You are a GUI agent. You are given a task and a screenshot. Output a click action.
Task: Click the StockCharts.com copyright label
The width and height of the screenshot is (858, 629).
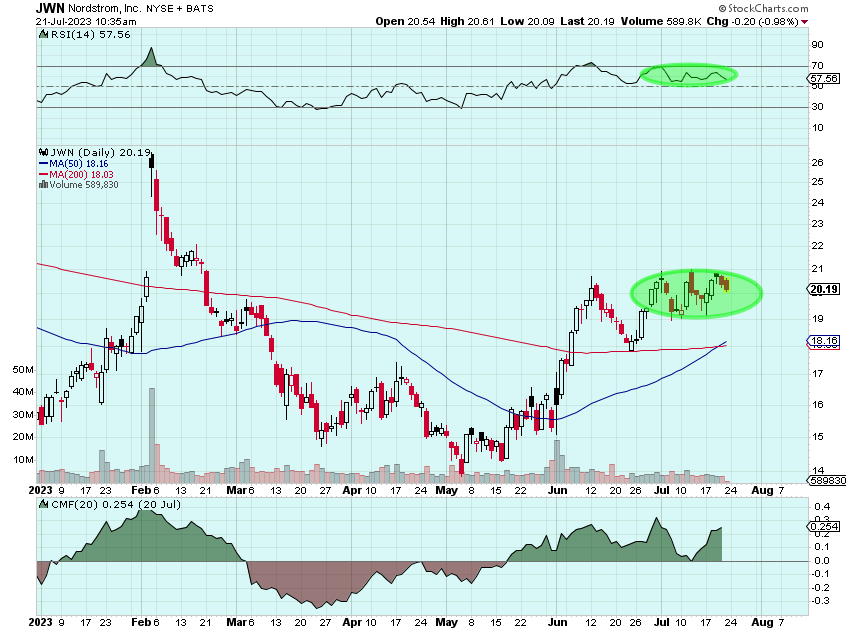tap(763, 8)
